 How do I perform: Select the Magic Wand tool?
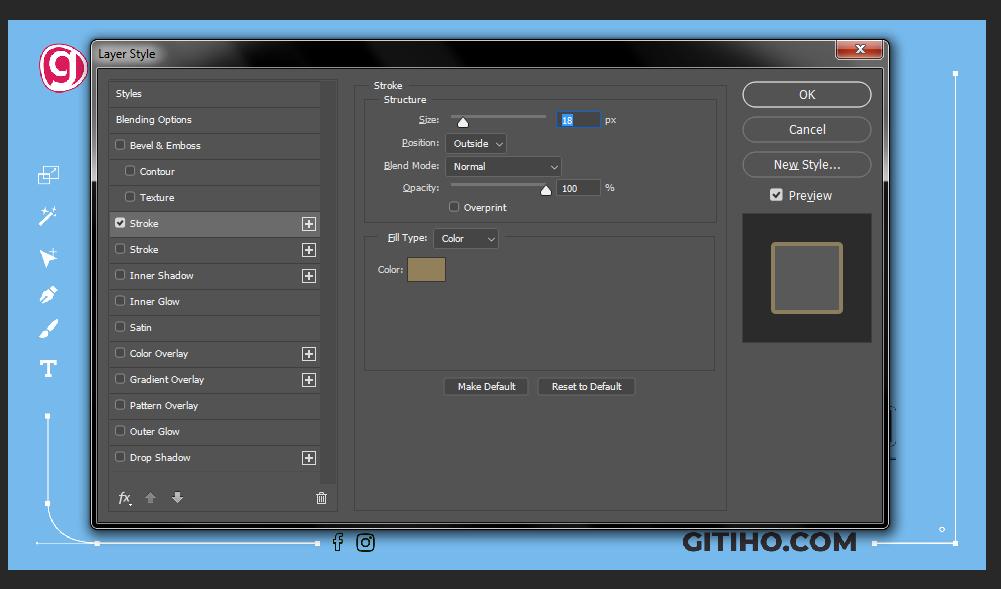coord(47,216)
